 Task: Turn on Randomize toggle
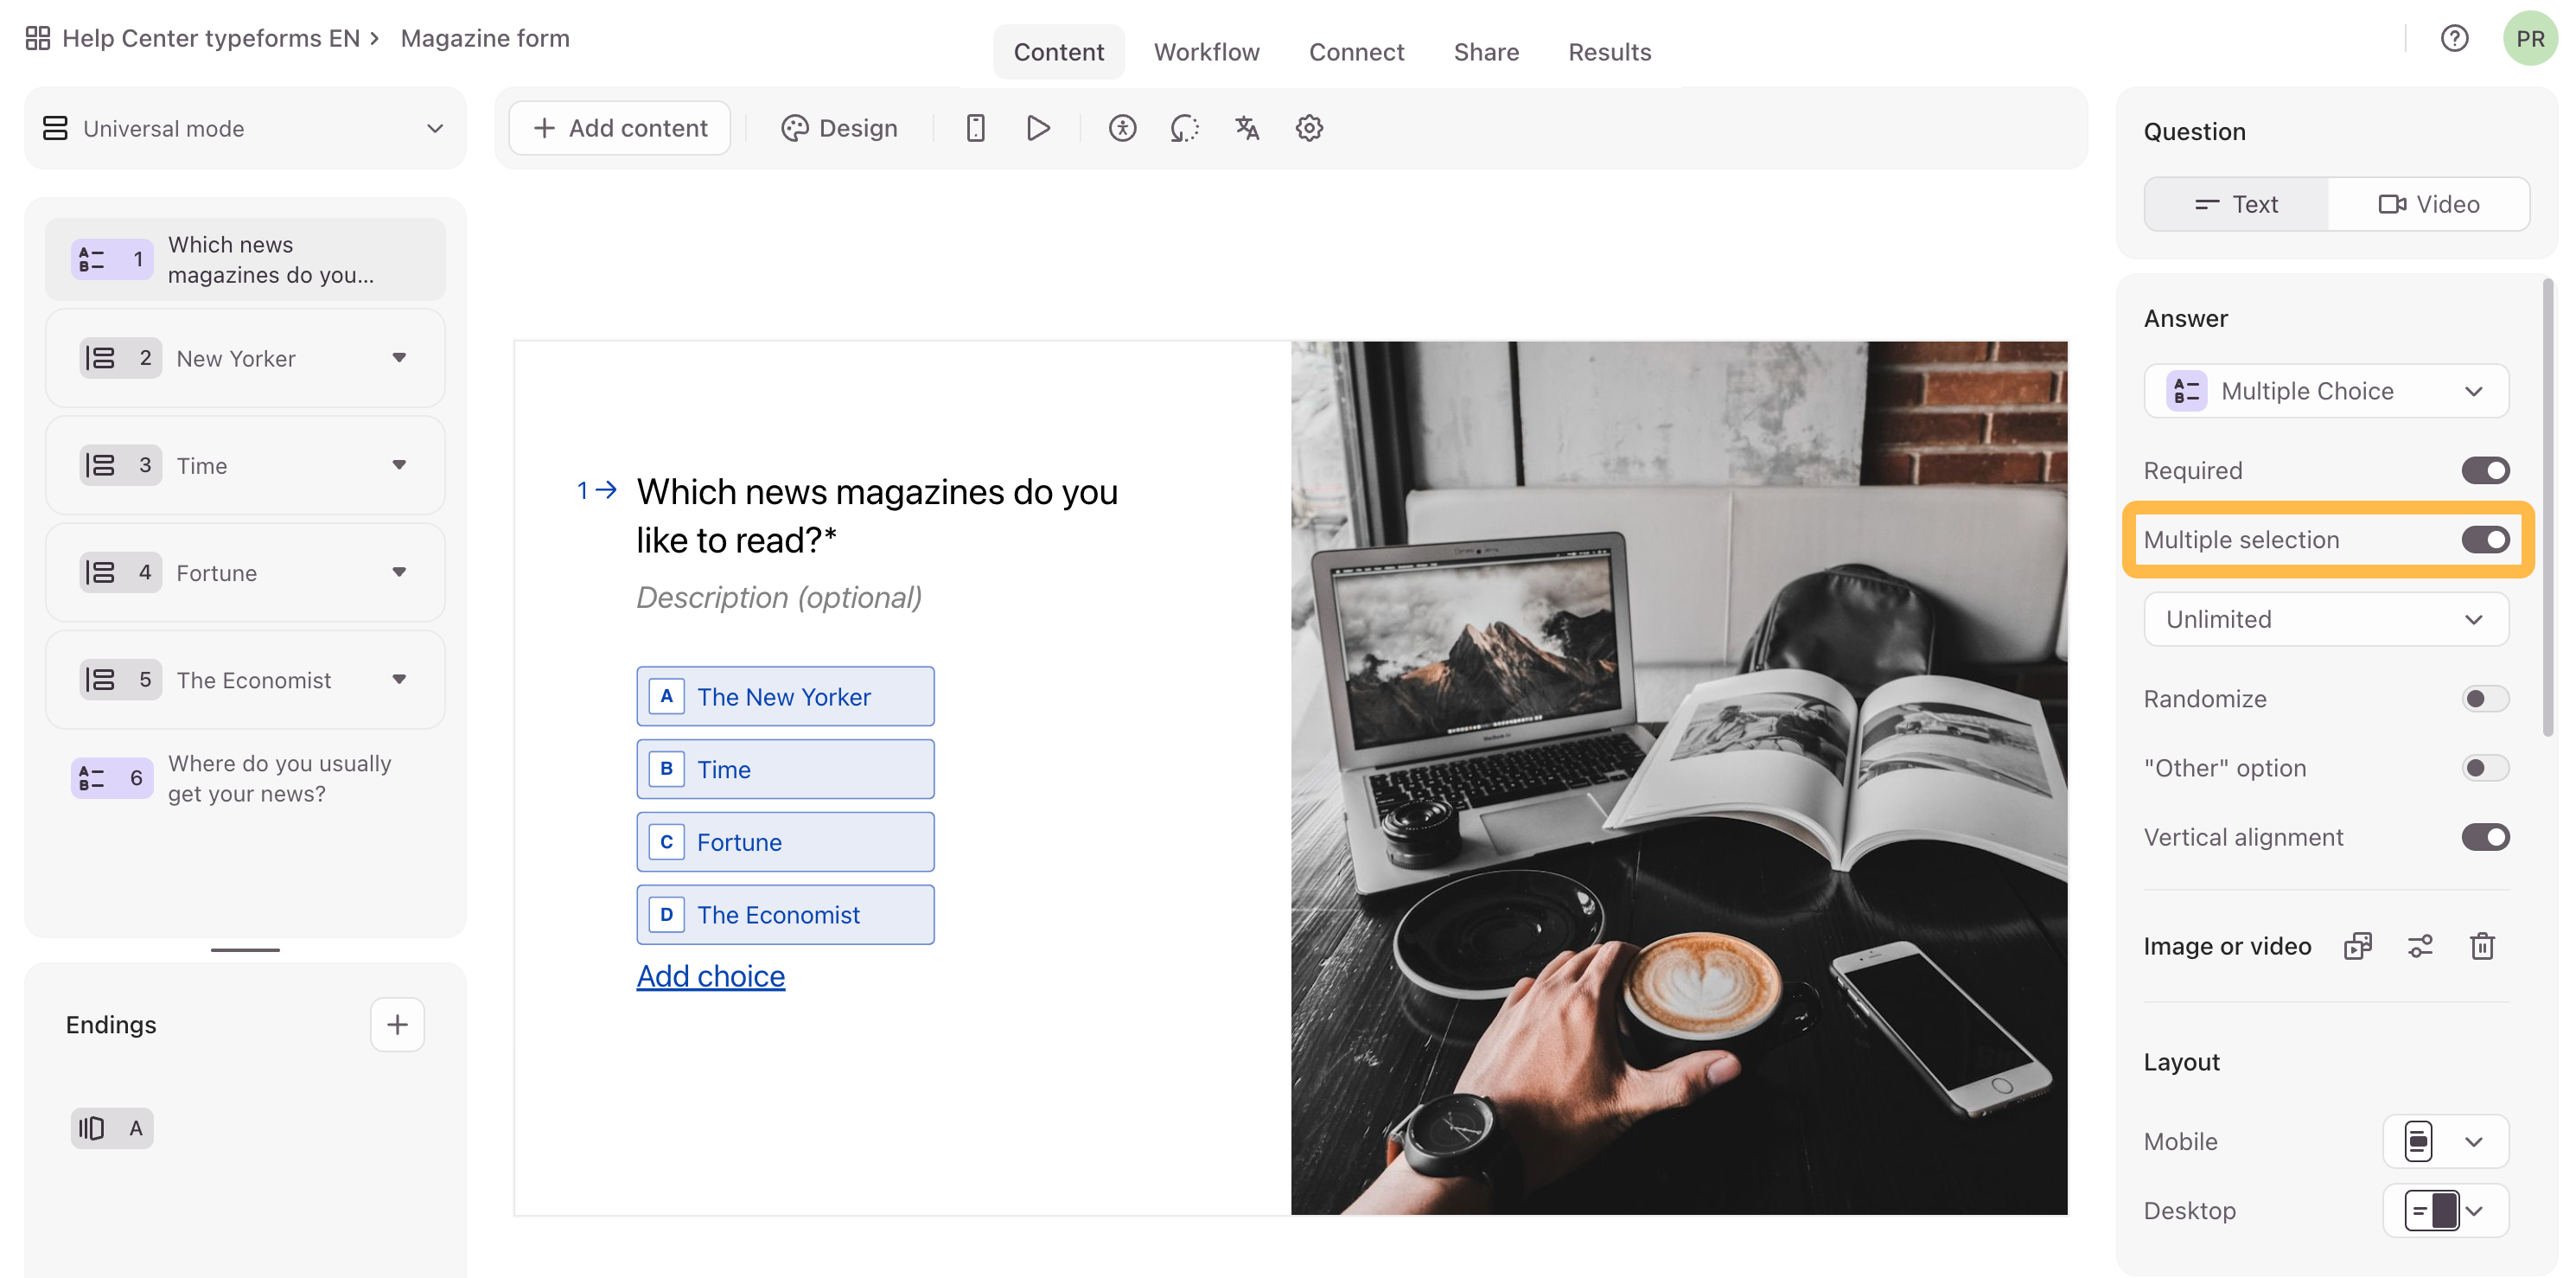point(2485,699)
